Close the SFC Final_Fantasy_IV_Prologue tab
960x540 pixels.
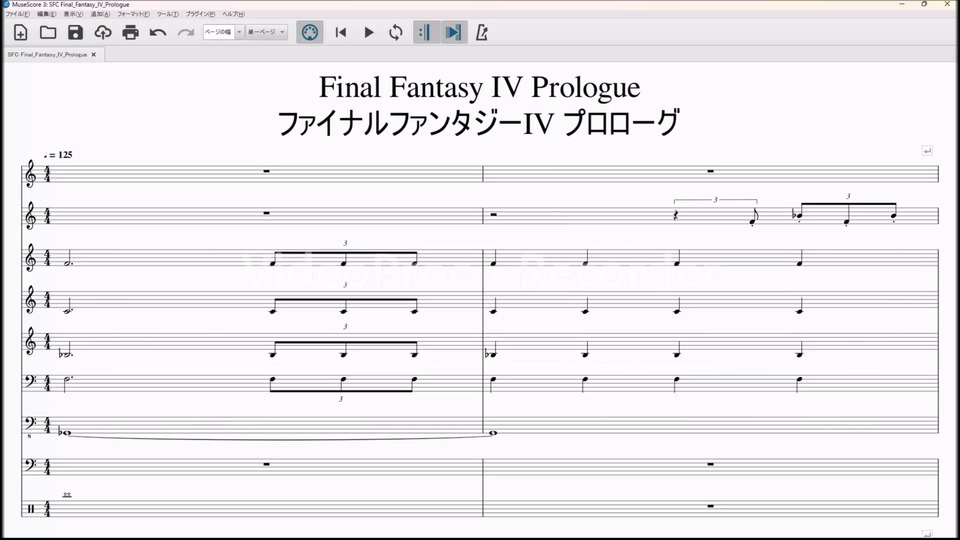coord(94,54)
